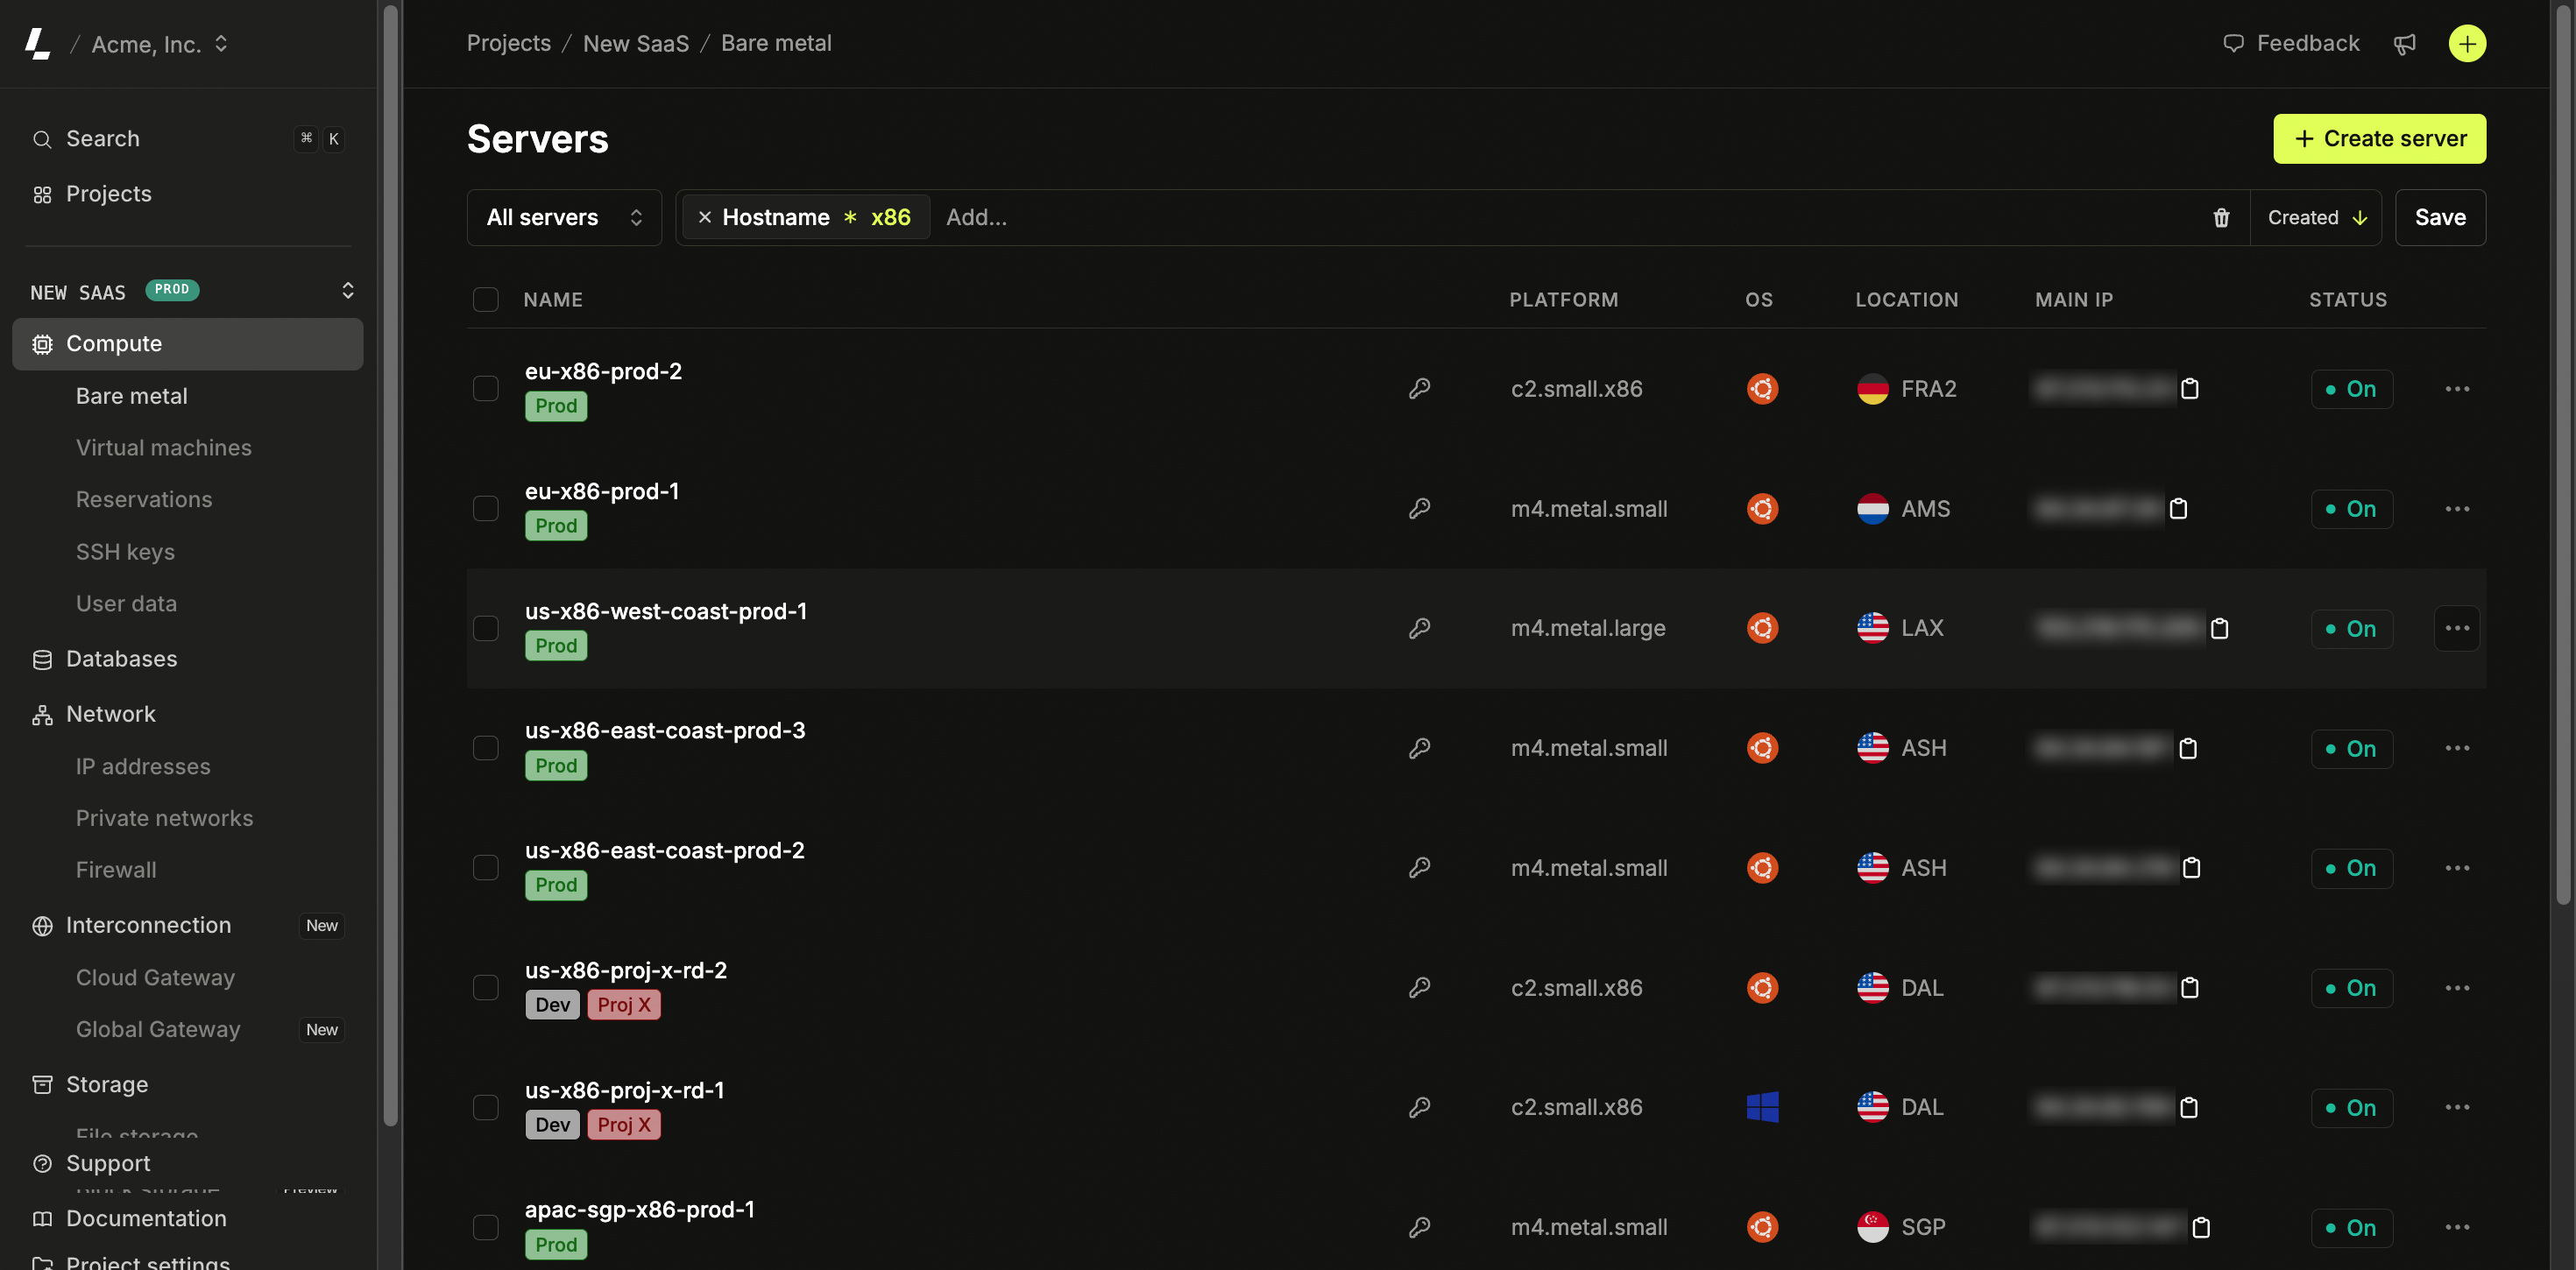Click the Save button for the current filter
The height and width of the screenshot is (1270, 2576).
2440,217
